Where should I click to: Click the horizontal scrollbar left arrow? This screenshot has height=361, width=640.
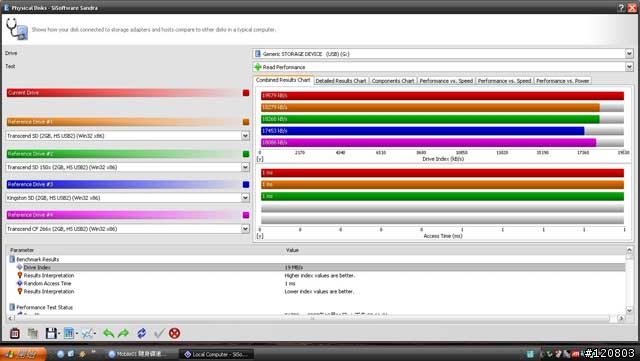[x=11, y=318]
